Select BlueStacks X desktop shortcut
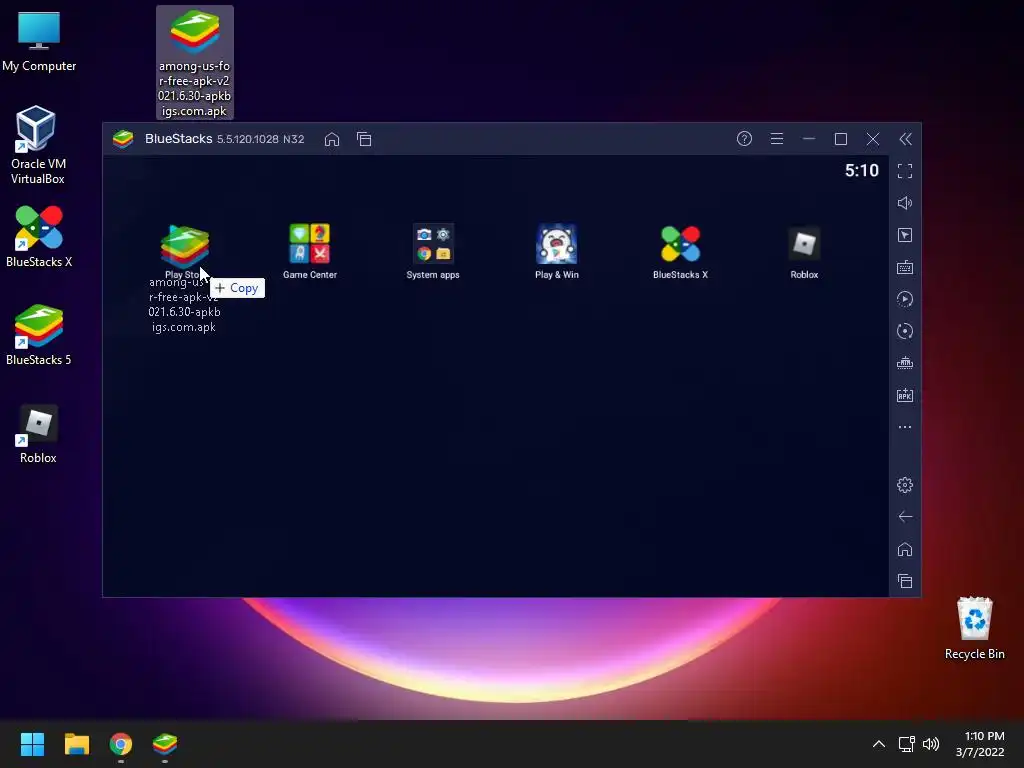The image size is (1024, 768). coord(39,236)
